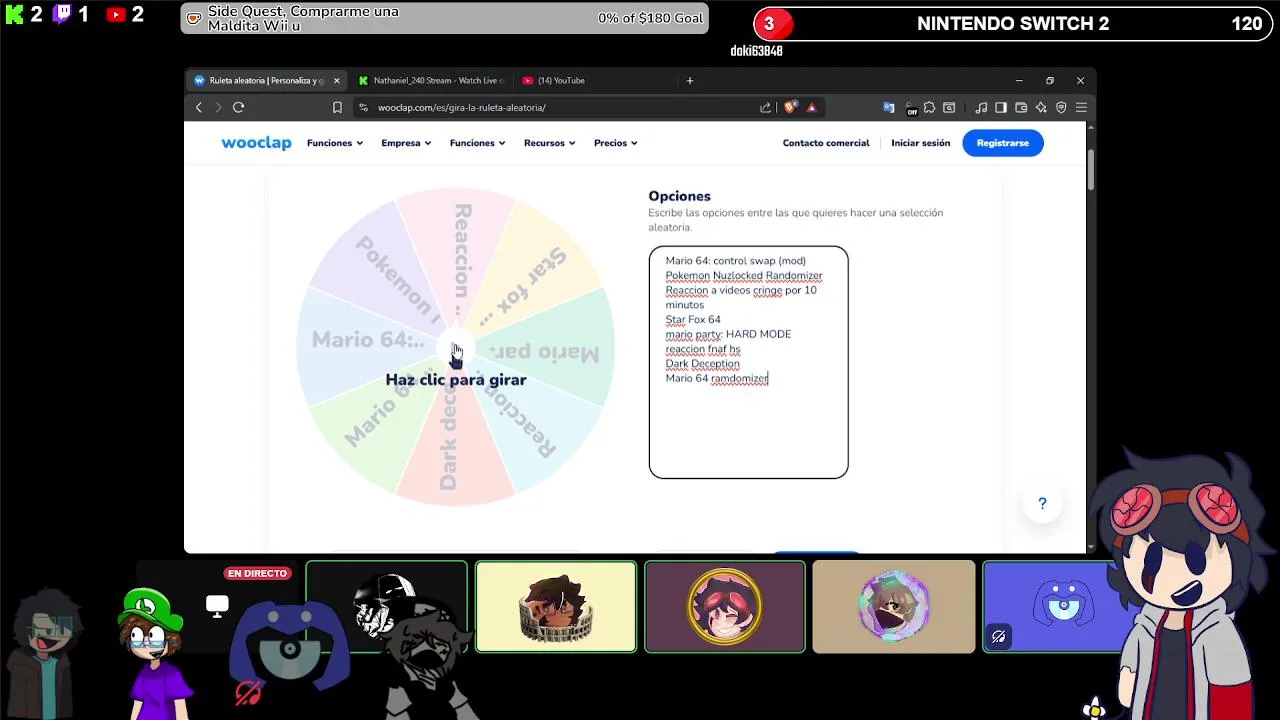The width and height of the screenshot is (1280, 720).
Task: Expand the Precios dropdown
Action: coord(615,143)
